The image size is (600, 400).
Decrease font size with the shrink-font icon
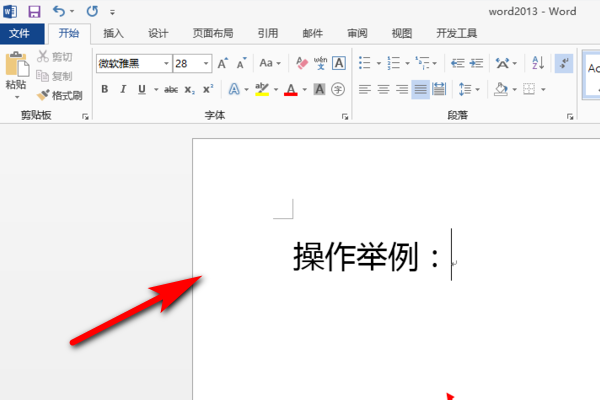pos(241,63)
